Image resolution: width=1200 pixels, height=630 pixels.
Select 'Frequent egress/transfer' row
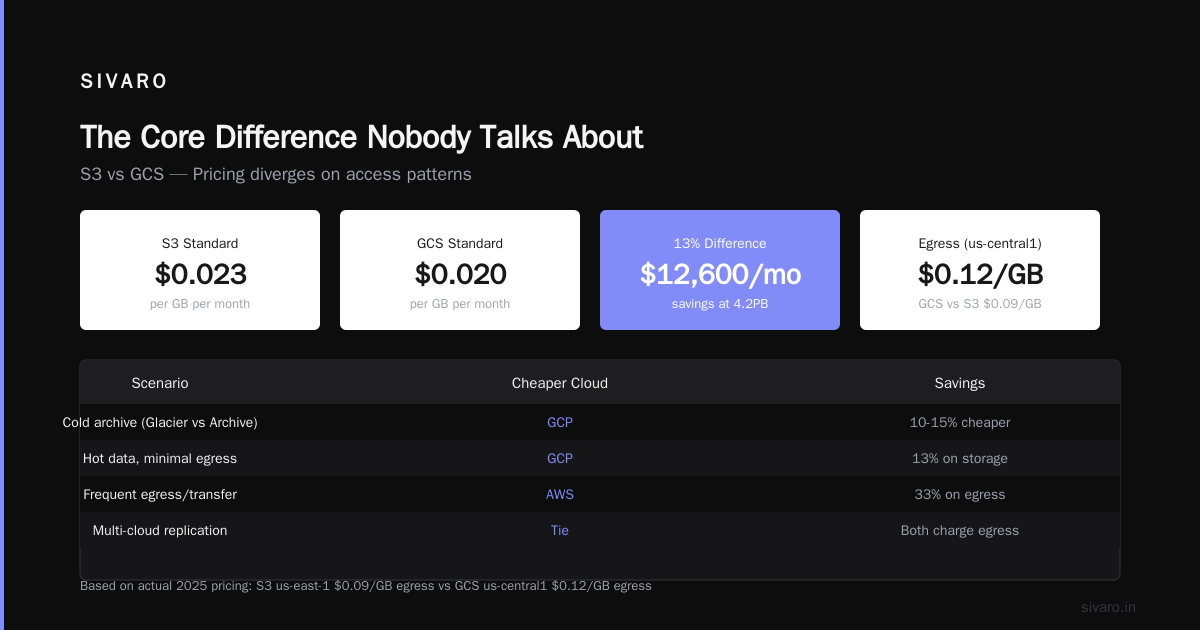point(600,494)
